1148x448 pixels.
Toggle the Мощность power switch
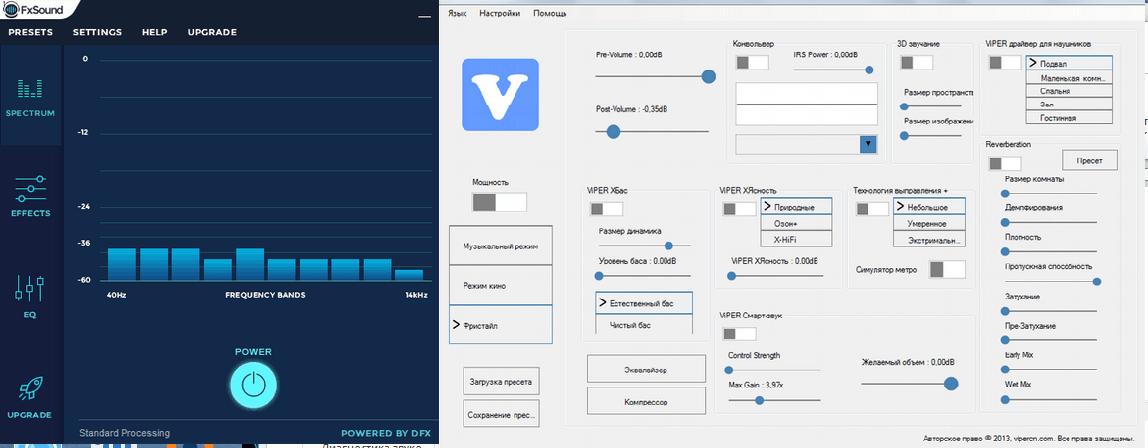pyautogui.click(x=499, y=202)
